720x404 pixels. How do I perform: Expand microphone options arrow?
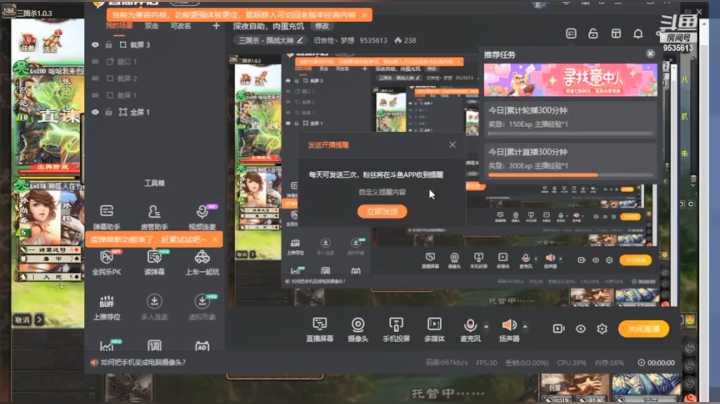[486, 326]
